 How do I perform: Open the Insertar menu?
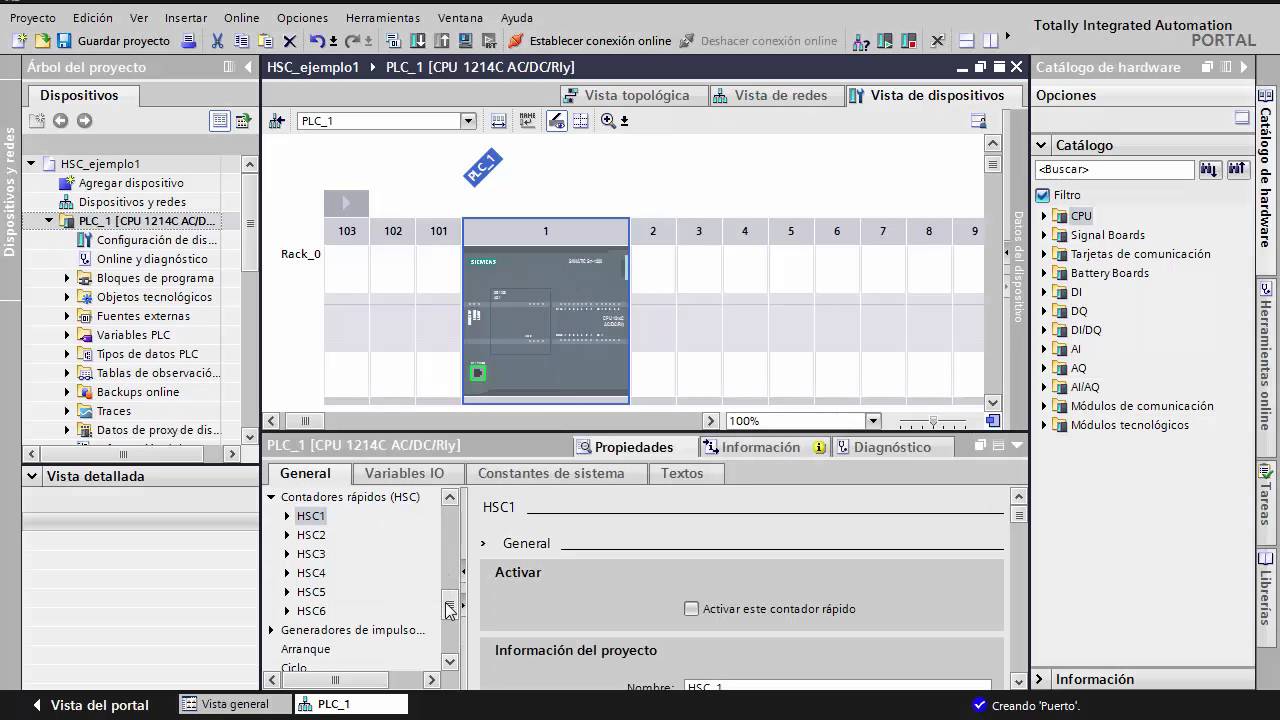coord(186,18)
